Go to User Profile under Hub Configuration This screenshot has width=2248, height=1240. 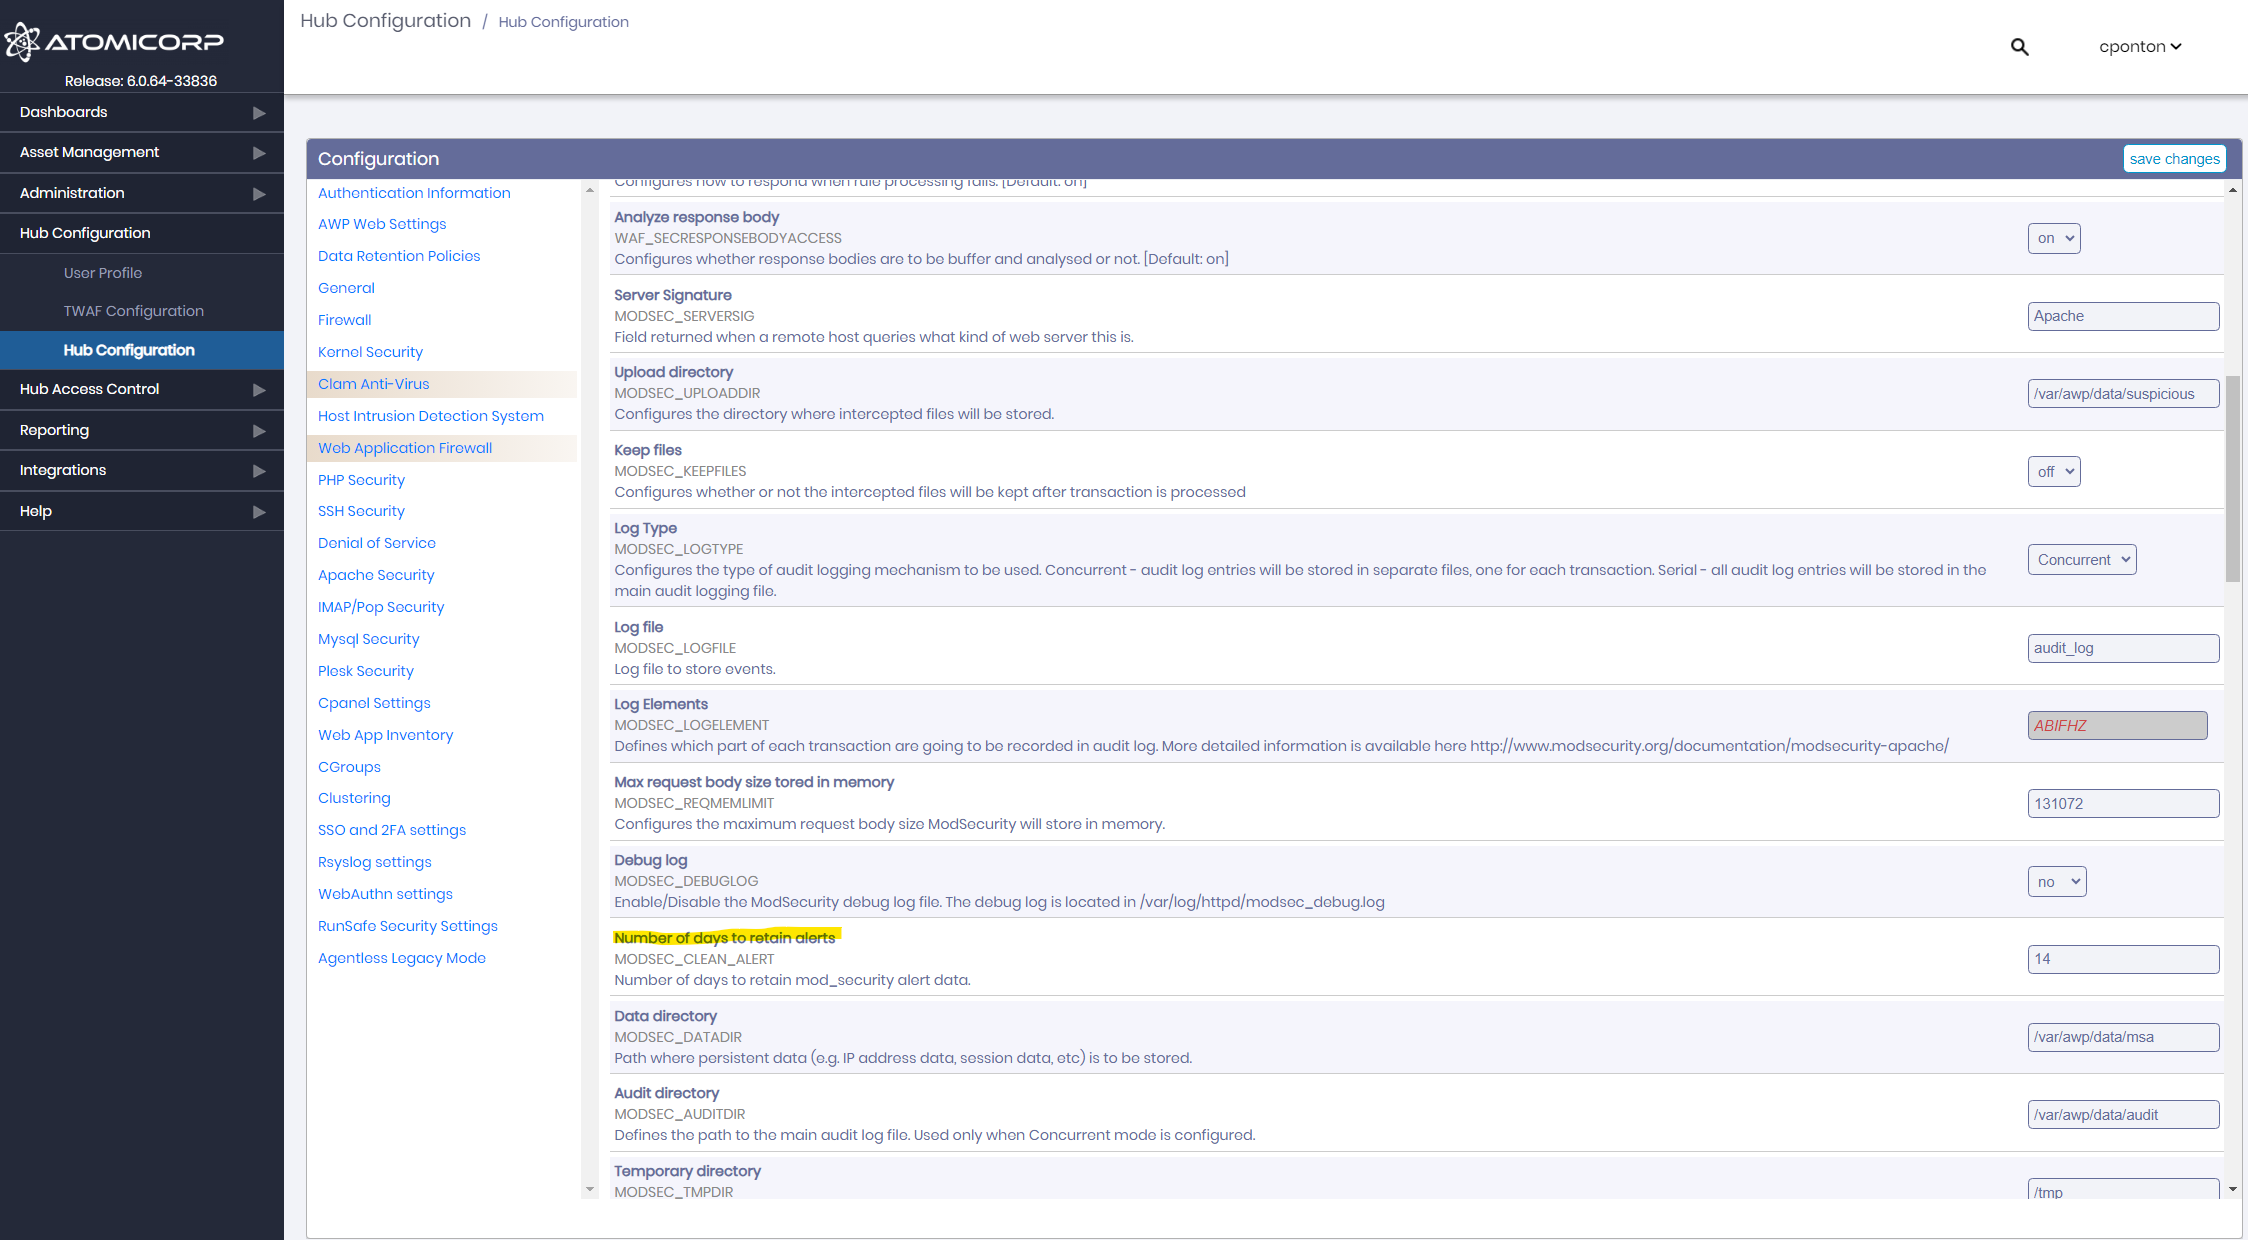[102, 272]
